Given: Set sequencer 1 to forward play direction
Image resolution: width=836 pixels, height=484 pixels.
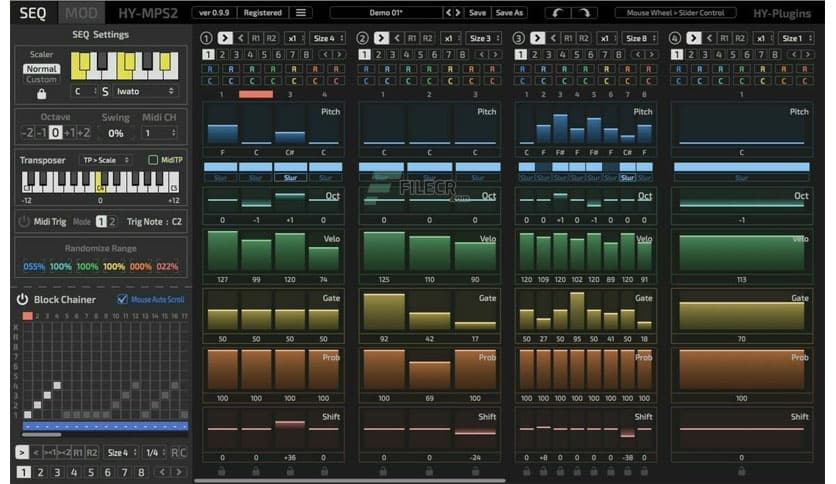Looking at the screenshot, I should (225, 38).
